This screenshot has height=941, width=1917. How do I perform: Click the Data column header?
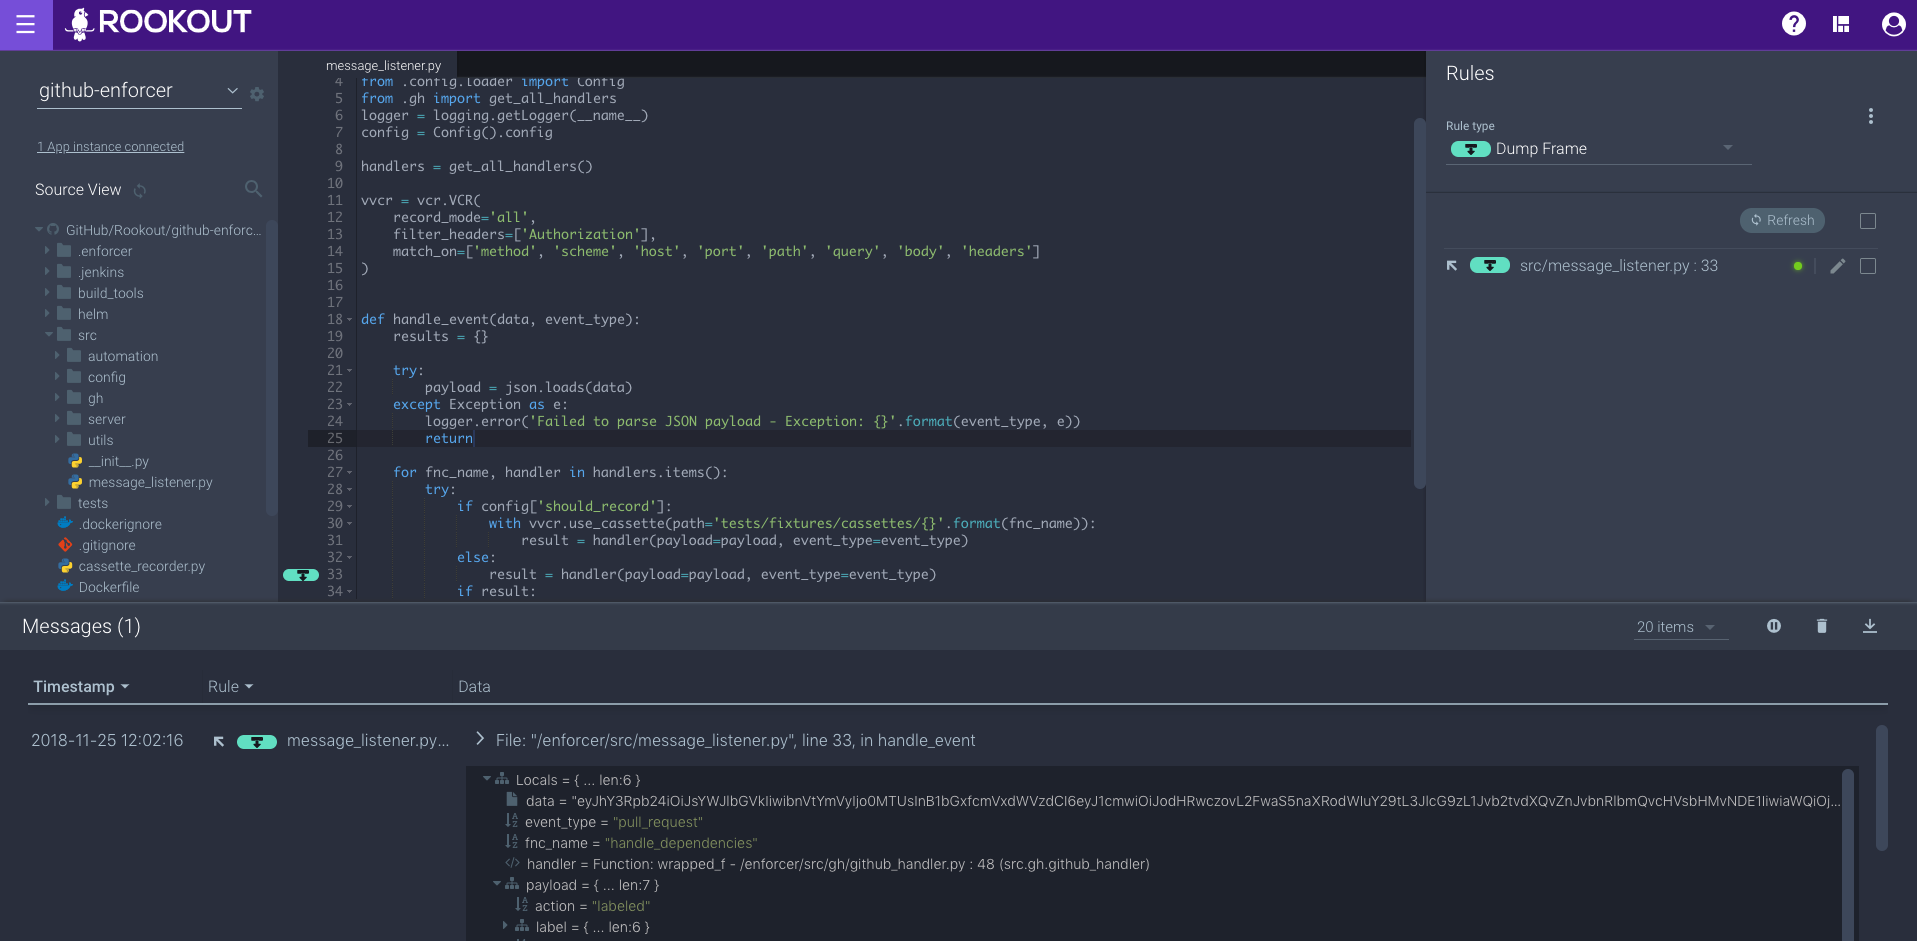coord(474,687)
